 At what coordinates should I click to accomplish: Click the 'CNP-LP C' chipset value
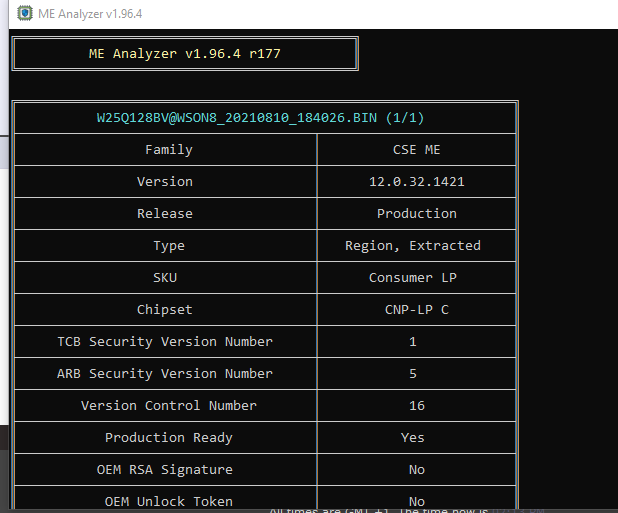click(x=417, y=310)
